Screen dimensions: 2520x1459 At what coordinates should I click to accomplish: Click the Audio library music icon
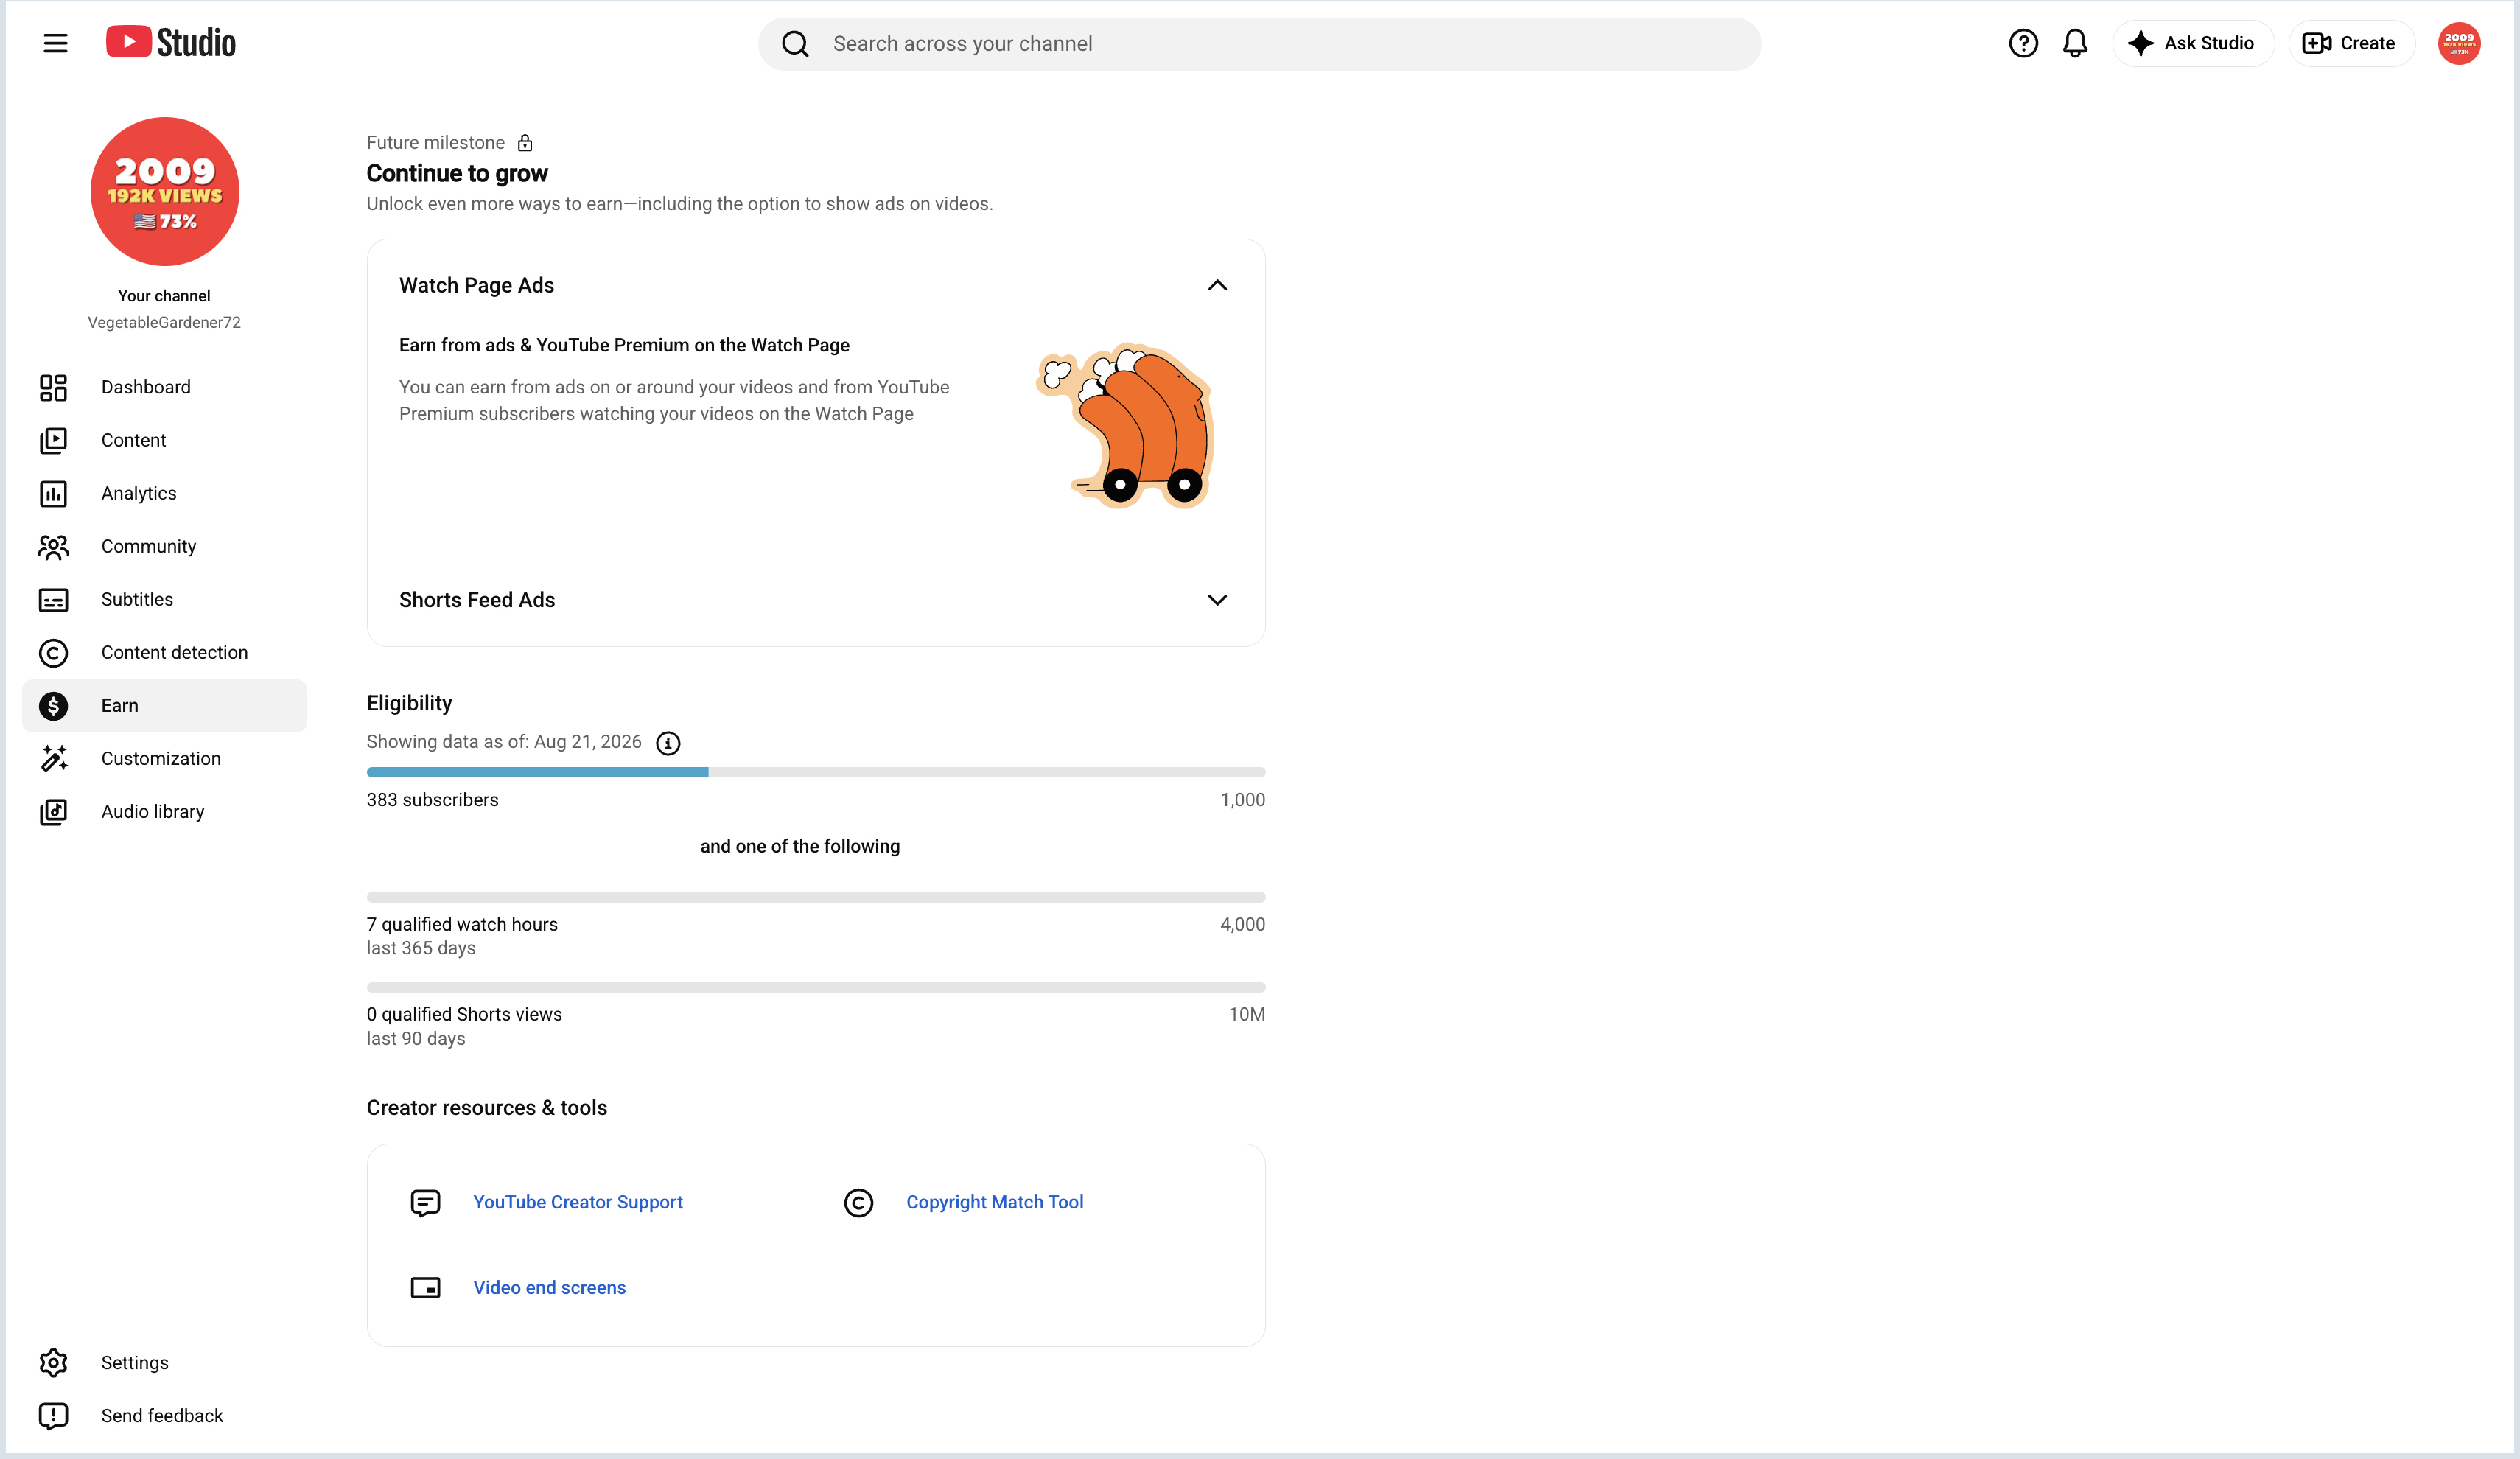pos(53,811)
